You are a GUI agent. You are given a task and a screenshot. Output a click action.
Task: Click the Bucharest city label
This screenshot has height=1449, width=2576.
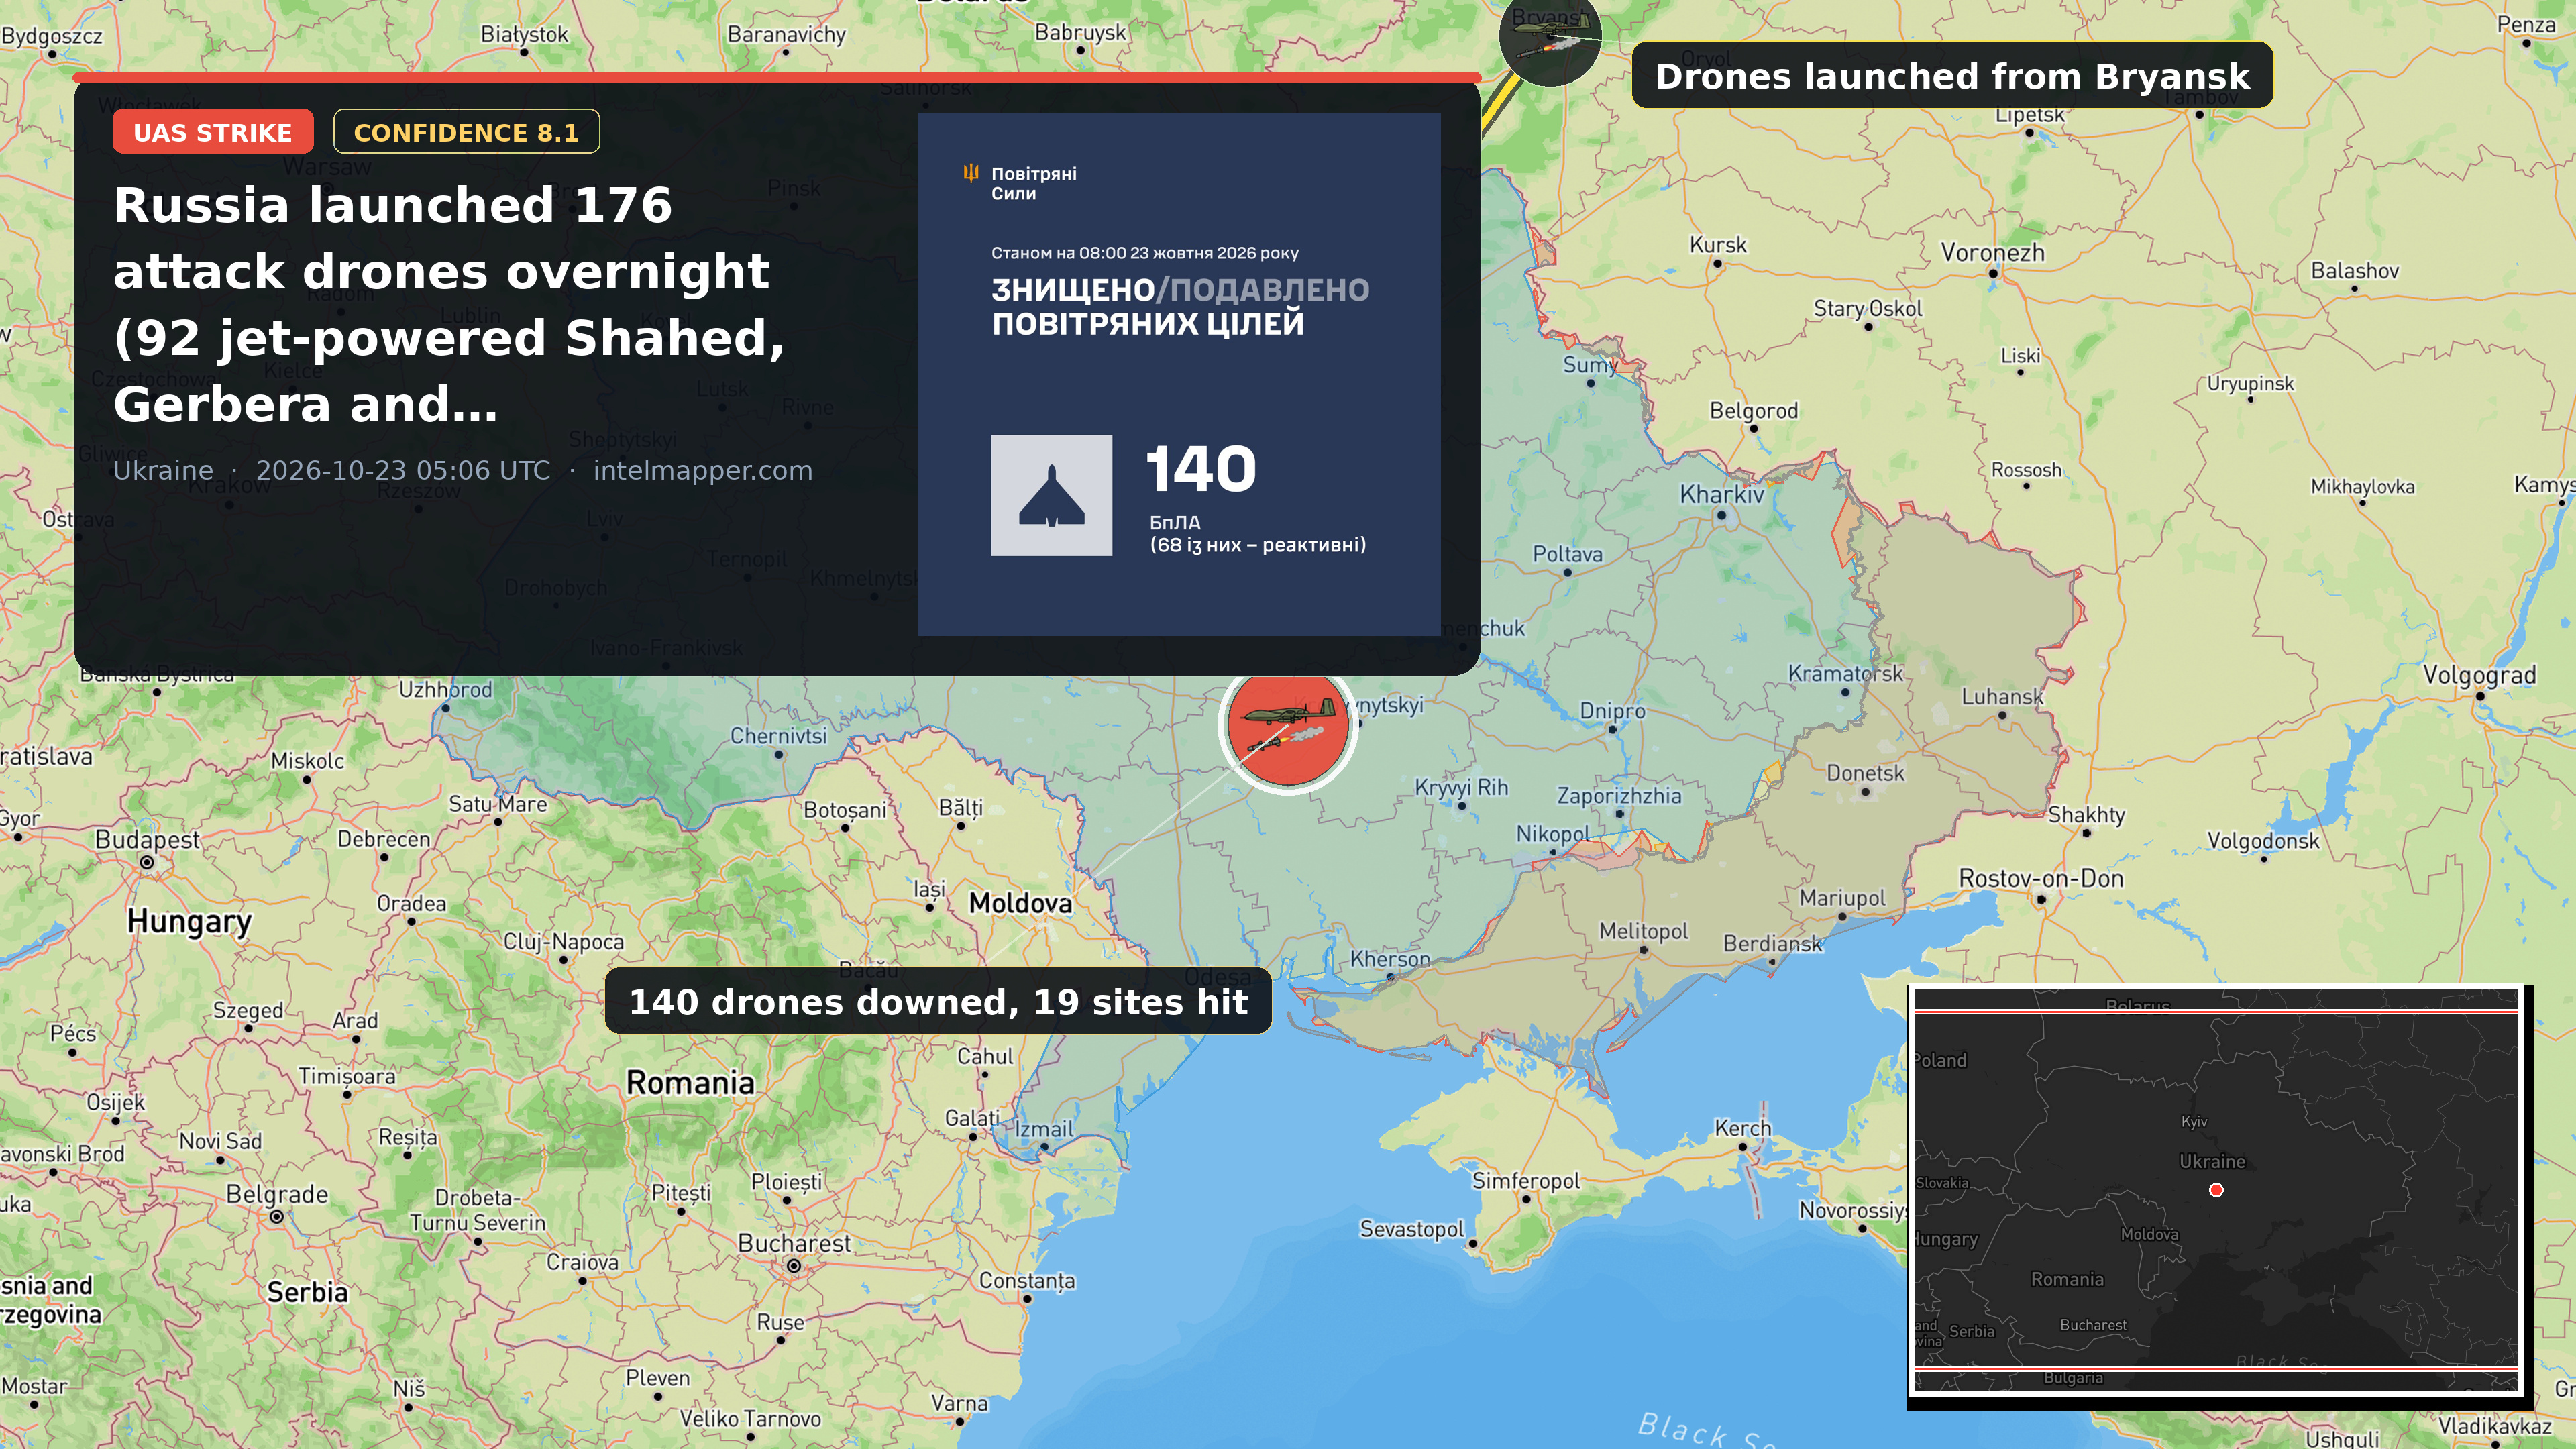794,1244
